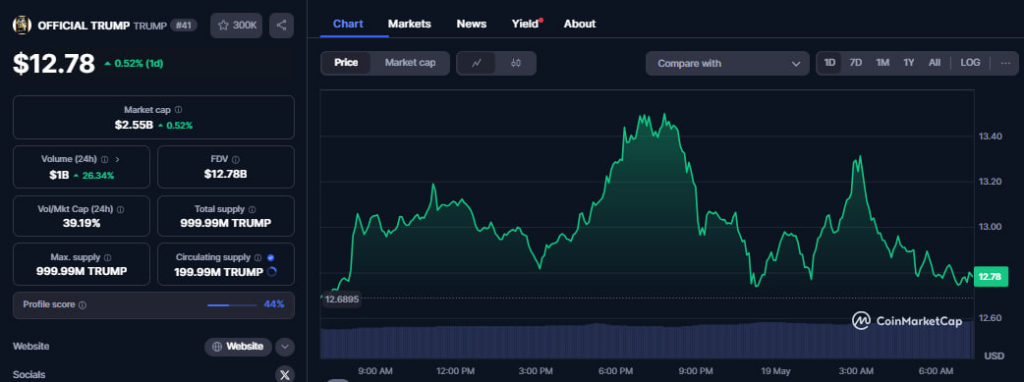Switch to candlestick chart icon
The width and height of the screenshot is (1024, 382).
click(x=516, y=63)
